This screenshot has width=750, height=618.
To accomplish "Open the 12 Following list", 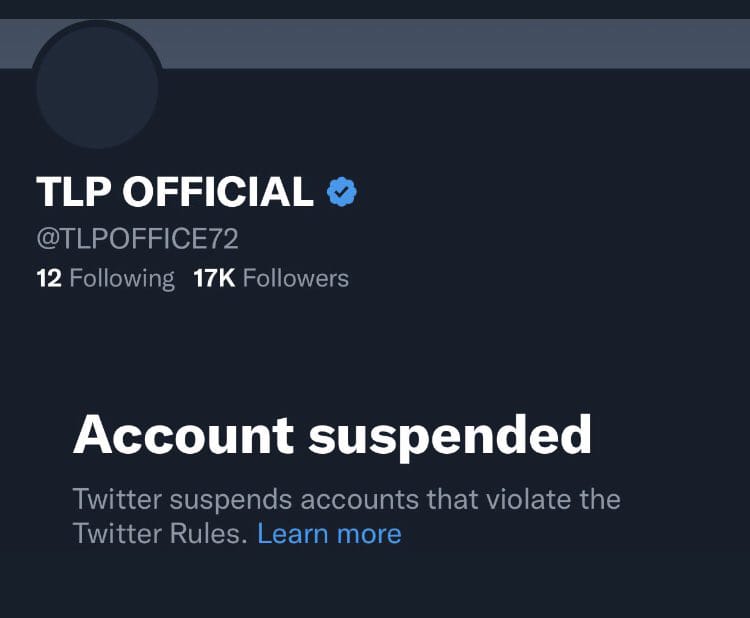I will pos(105,278).
